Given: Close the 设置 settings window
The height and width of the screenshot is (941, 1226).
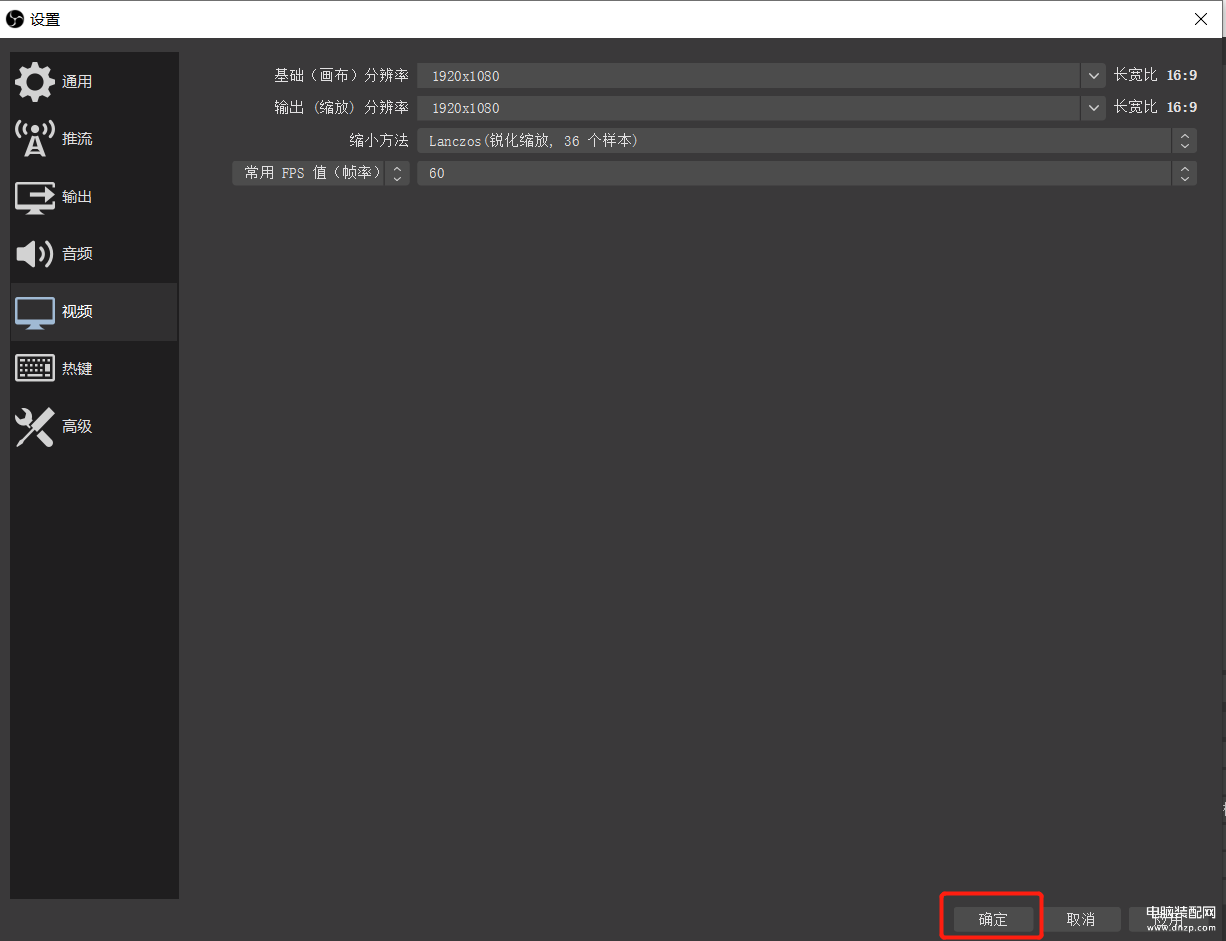Looking at the screenshot, I should 1201,19.
